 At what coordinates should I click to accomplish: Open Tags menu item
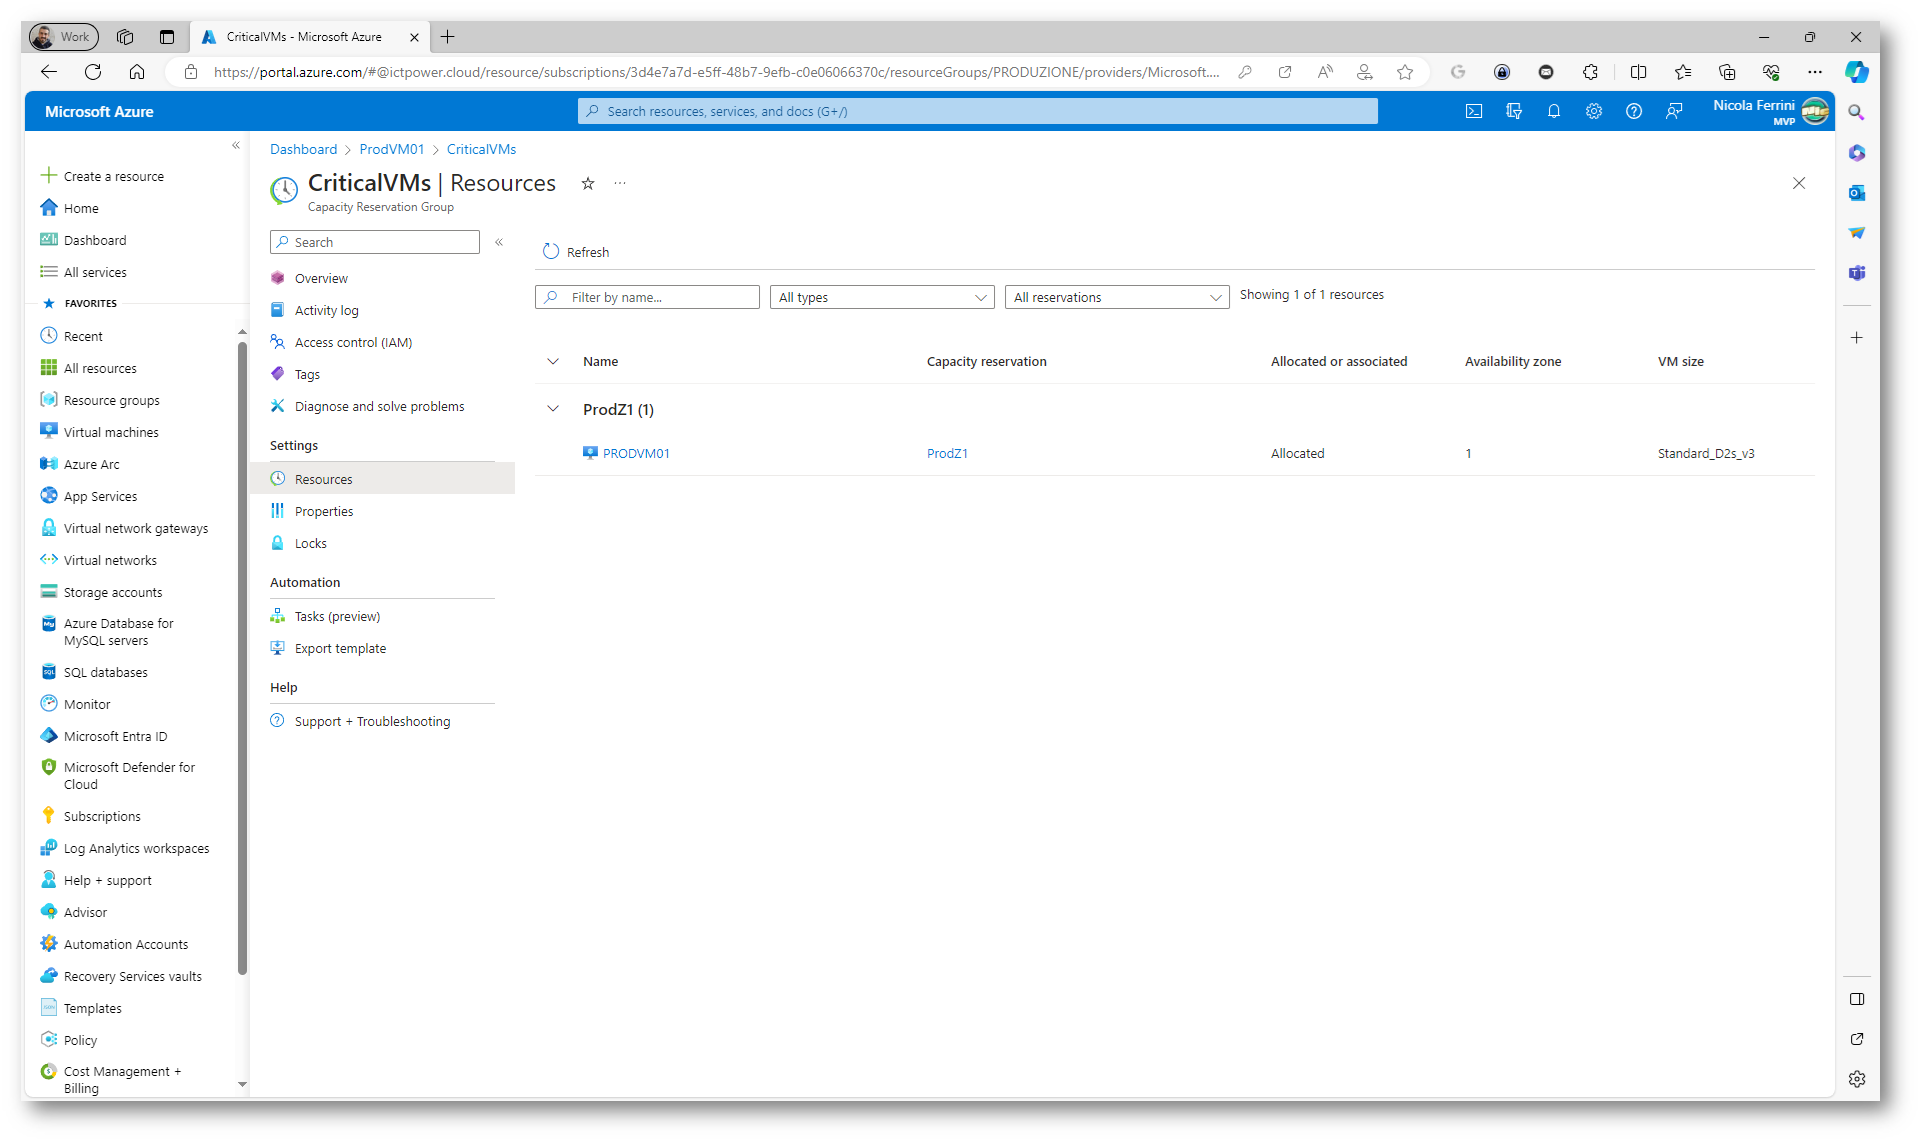[x=307, y=374]
